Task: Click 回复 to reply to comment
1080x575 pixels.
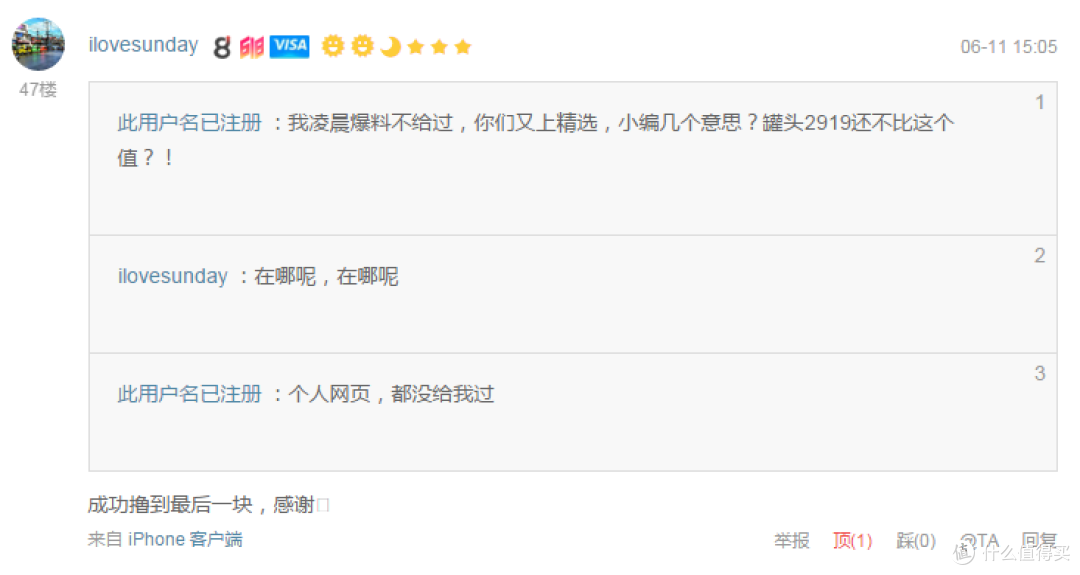Action: tap(1039, 541)
